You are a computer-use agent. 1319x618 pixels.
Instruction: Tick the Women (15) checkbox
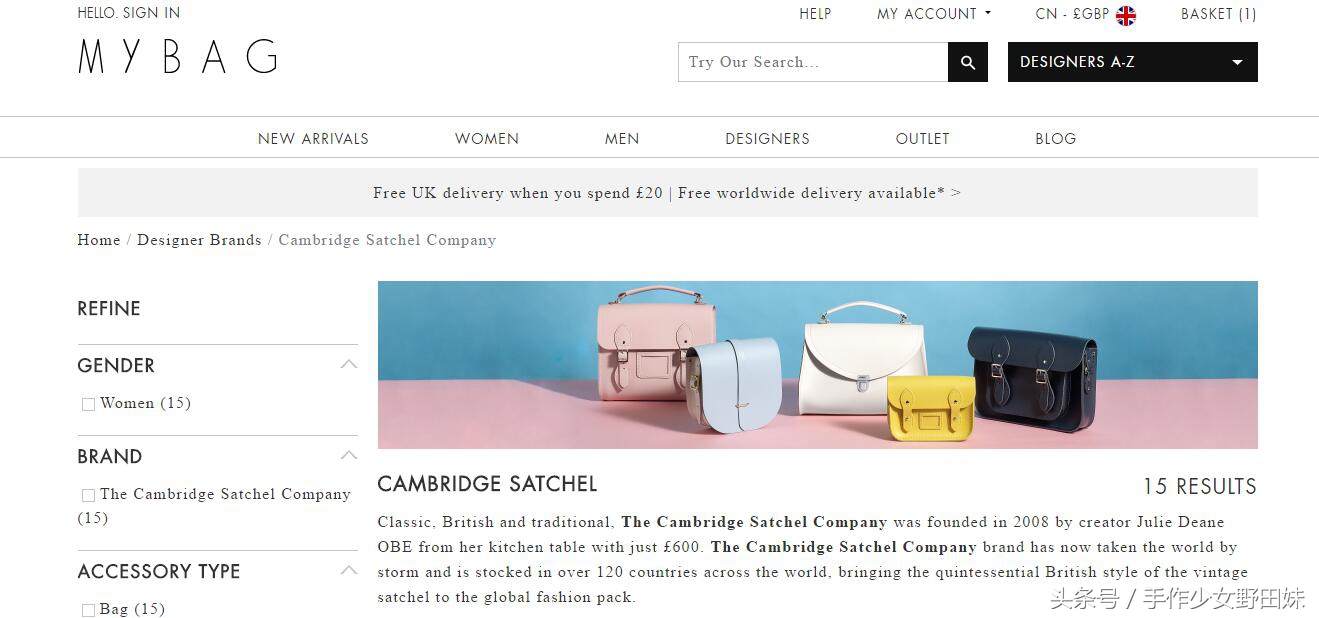(x=88, y=404)
